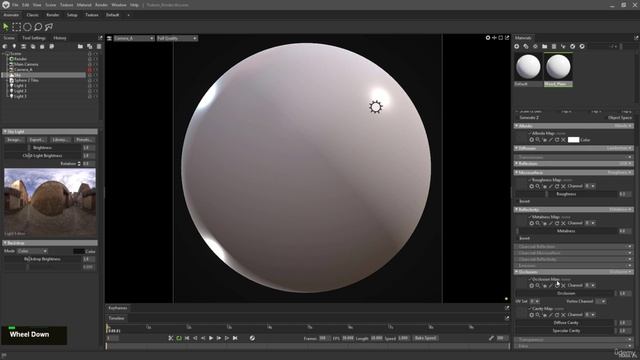
Task: Search Roughness Map magnifier icon
Action: click(x=538, y=186)
